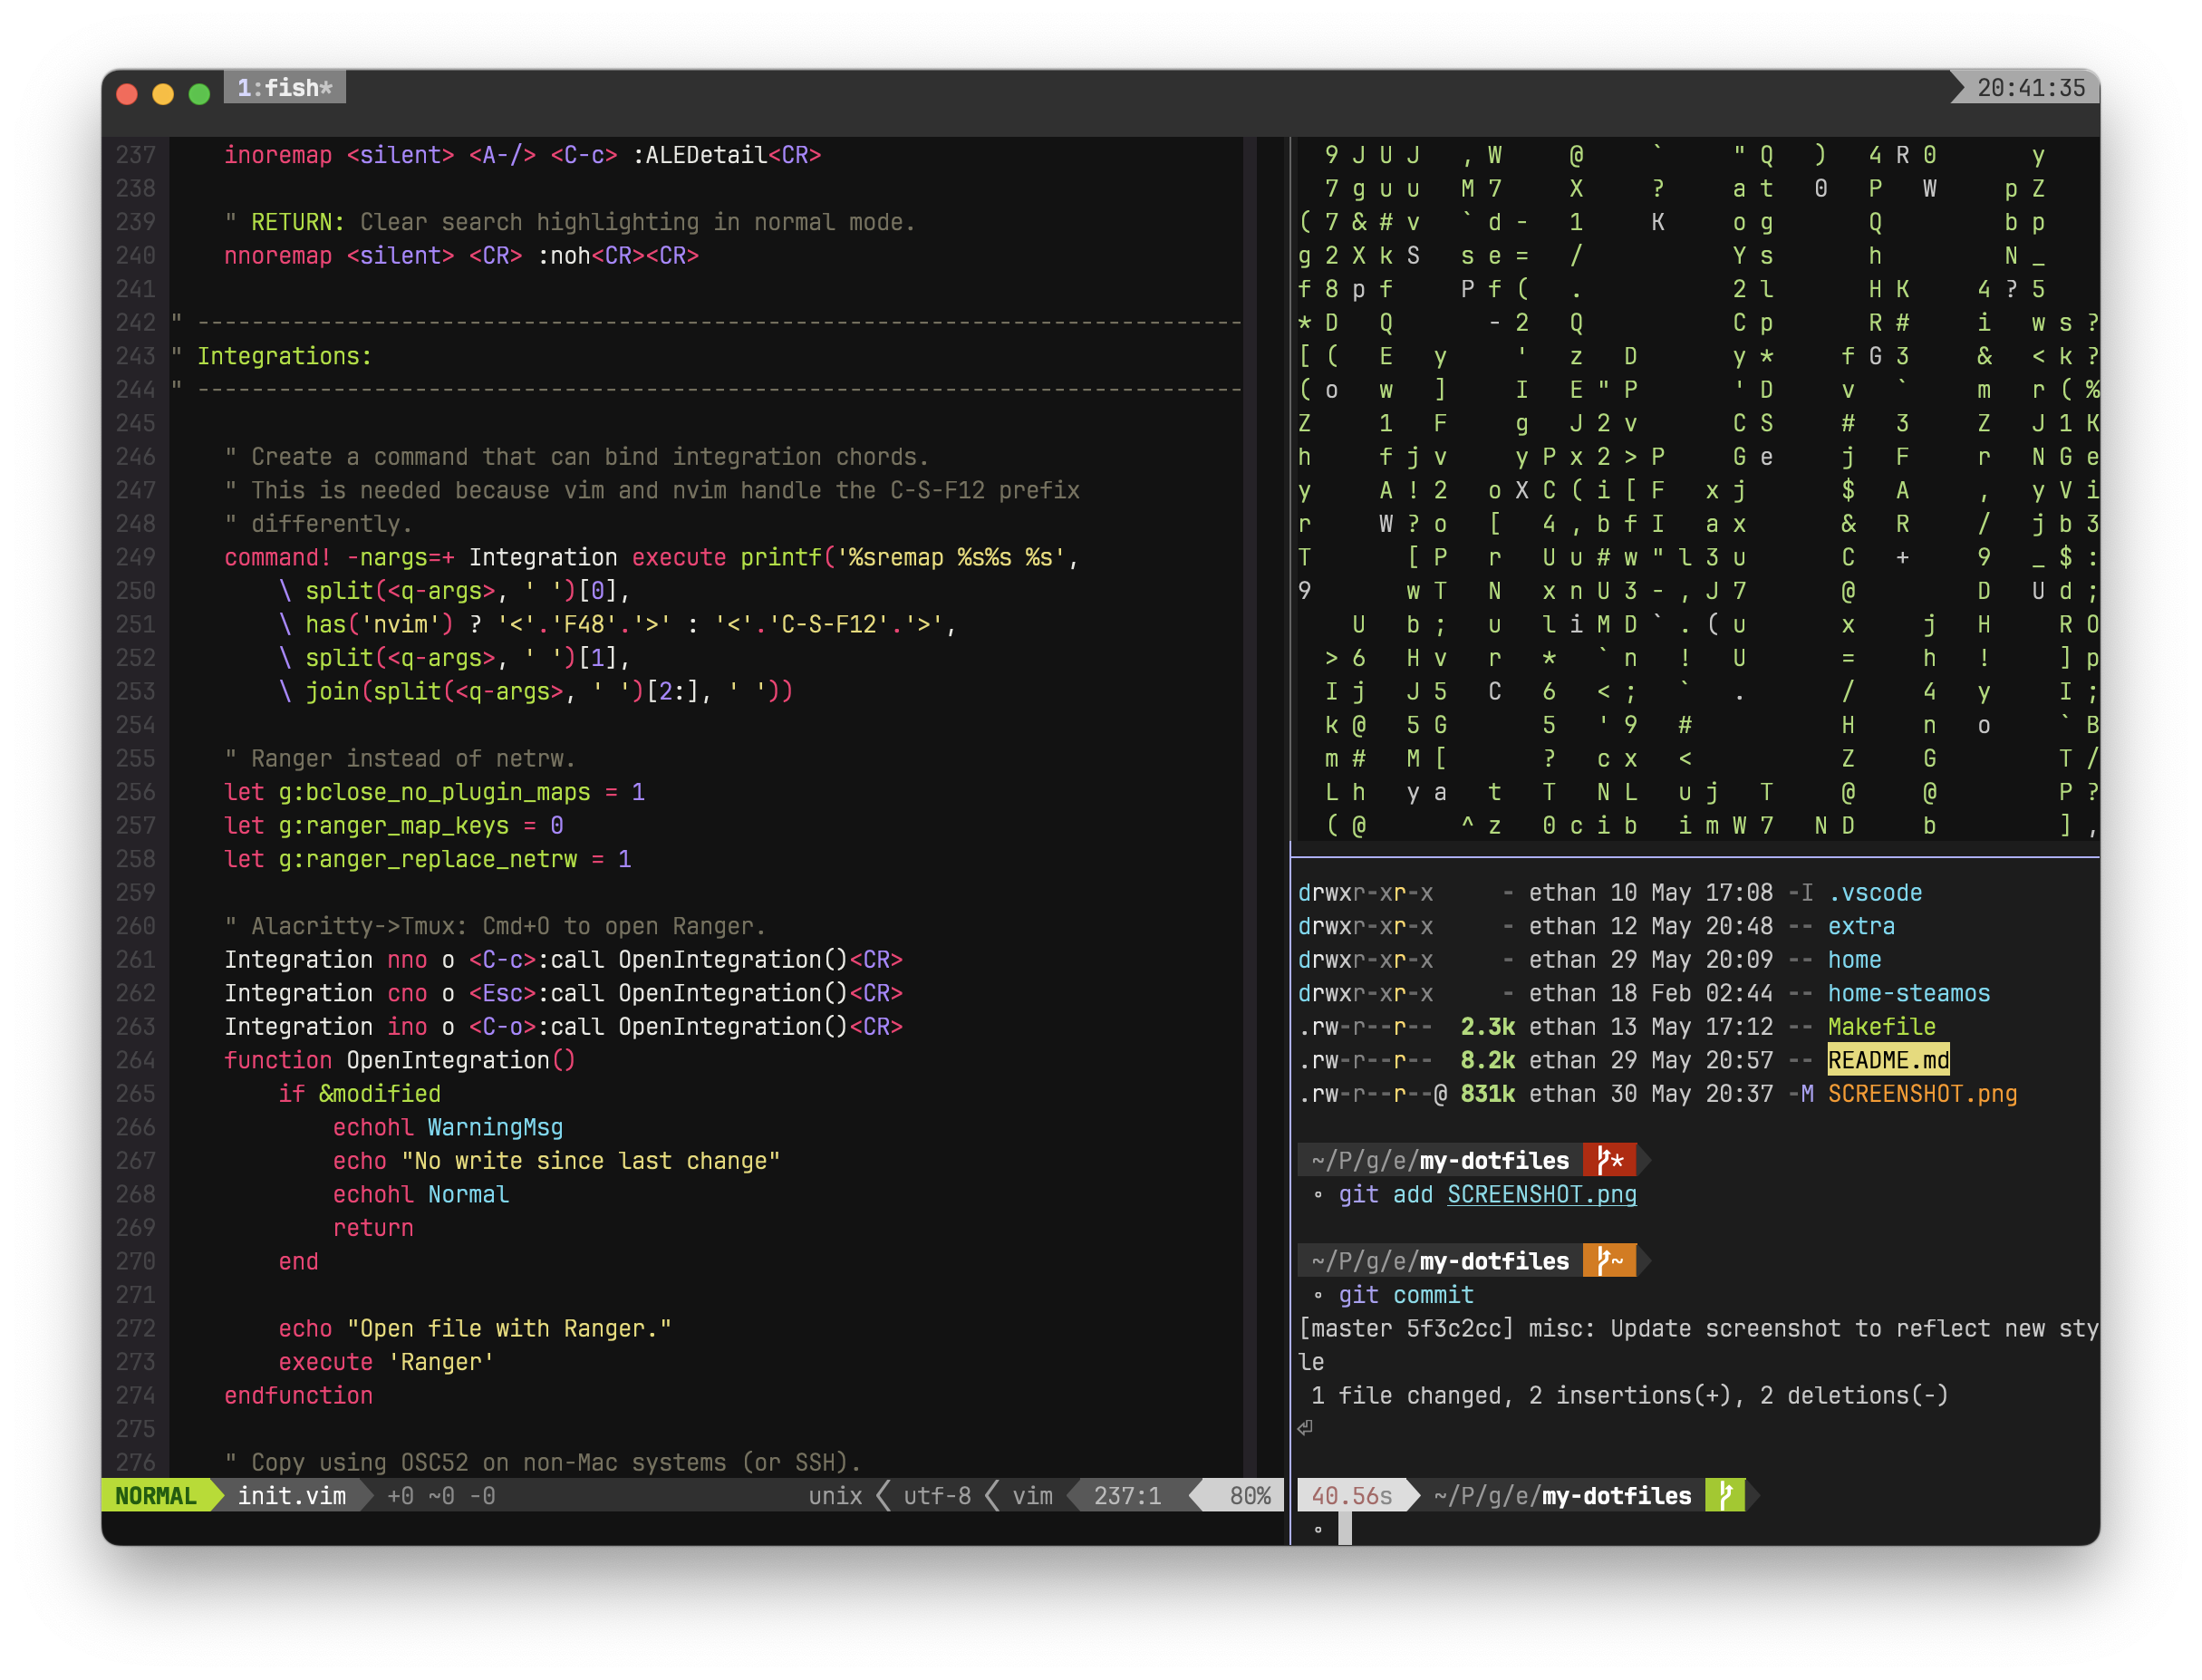The height and width of the screenshot is (1680, 2202).
Task: Click the red close window button
Action: click(x=127, y=94)
